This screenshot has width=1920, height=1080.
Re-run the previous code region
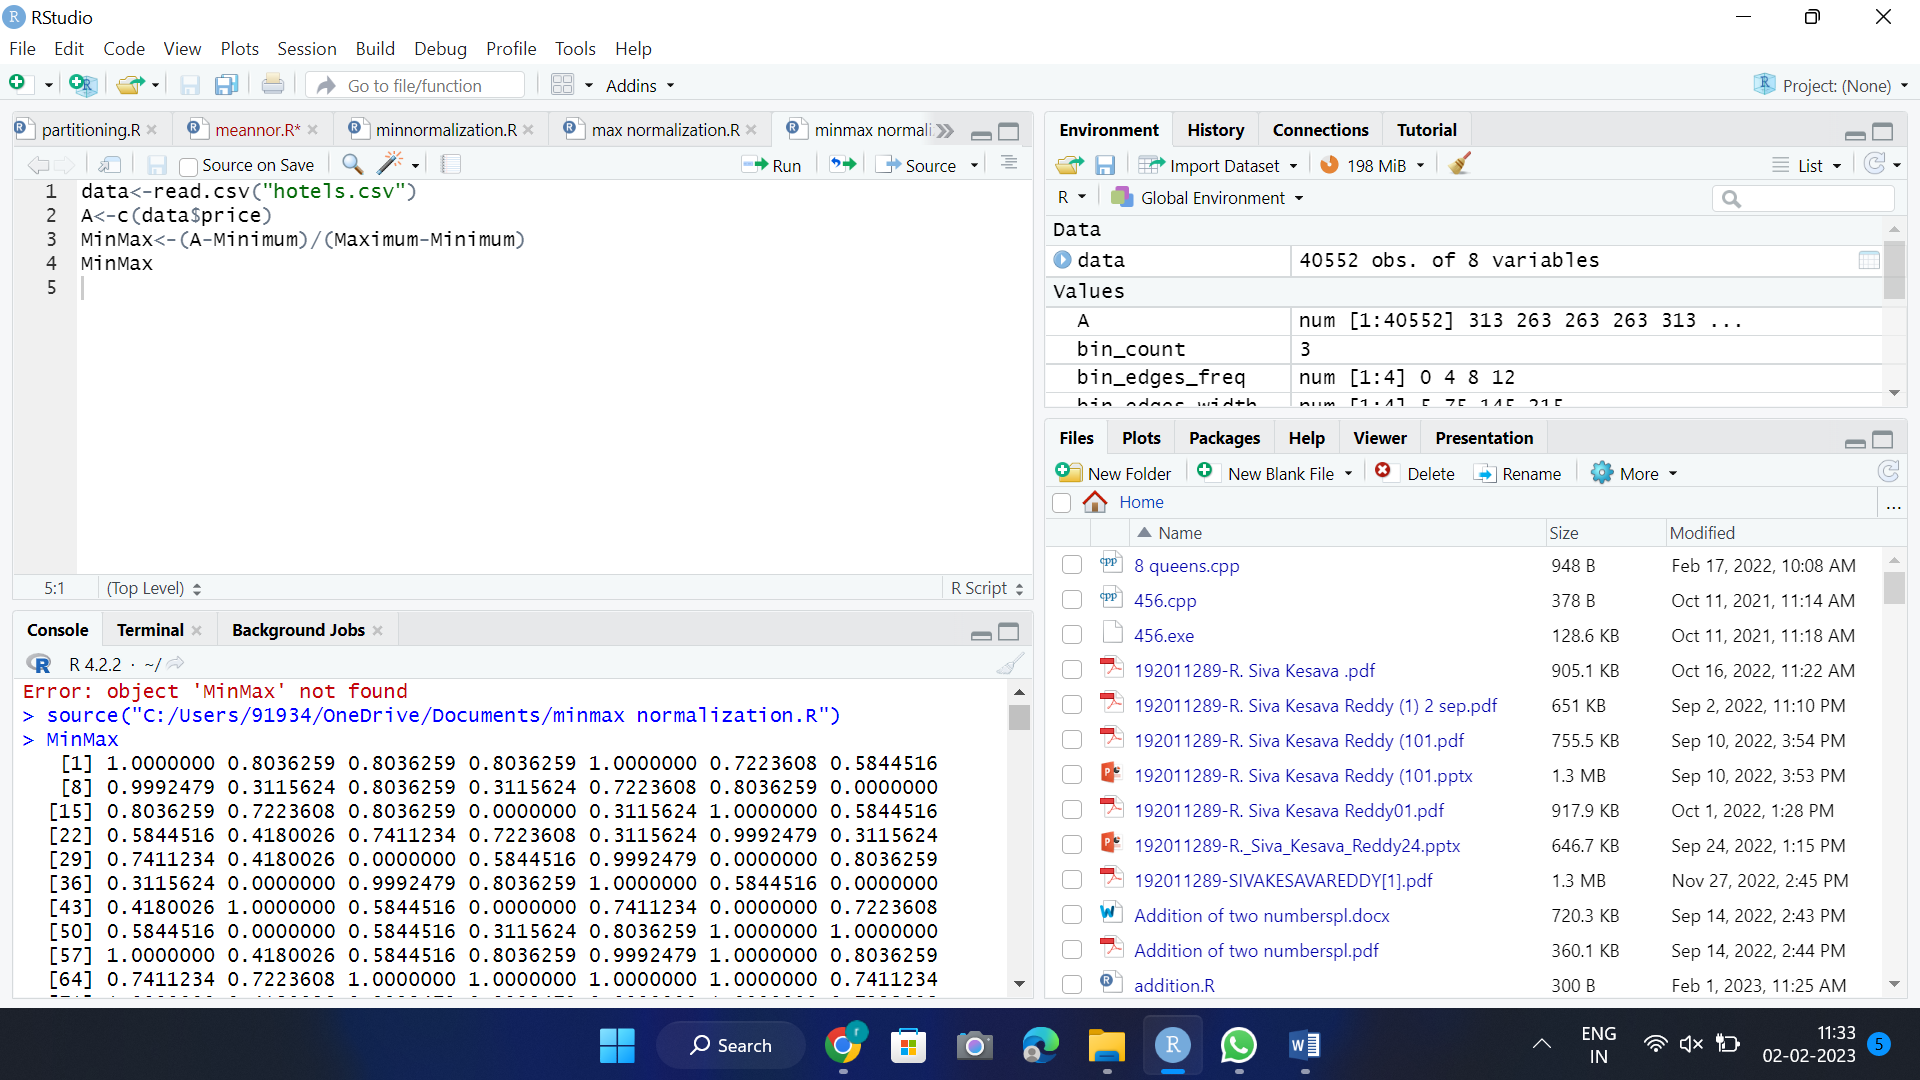843,165
